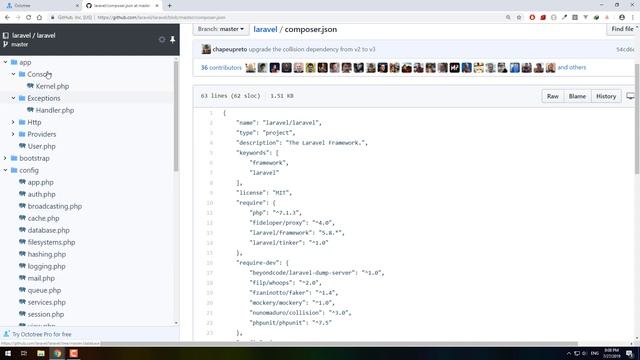
Task: View file History
Action: pos(606,96)
